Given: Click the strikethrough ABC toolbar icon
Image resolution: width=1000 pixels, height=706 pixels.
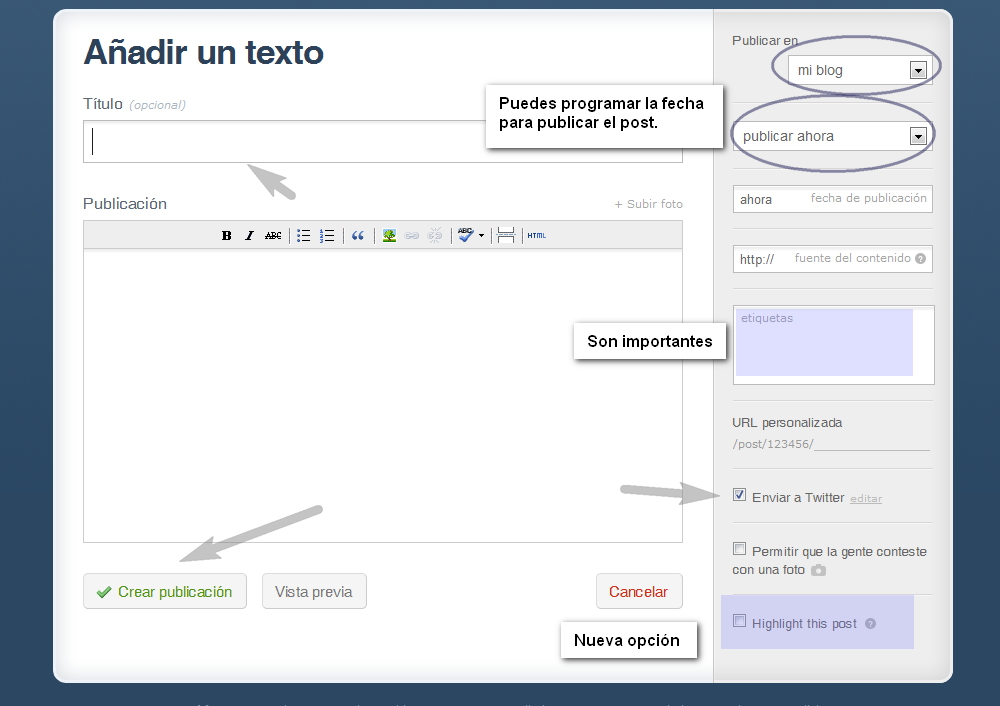Looking at the screenshot, I should click(273, 236).
